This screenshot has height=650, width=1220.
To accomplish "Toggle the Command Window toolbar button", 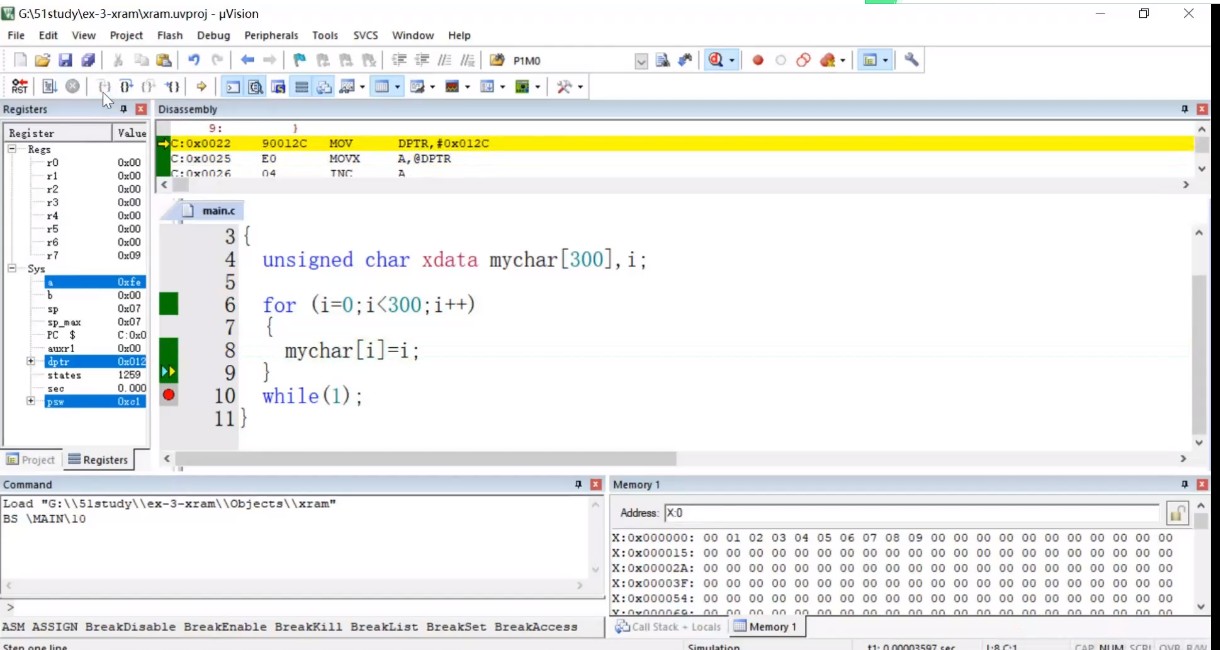I will pyautogui.click(x=232, y=87).
